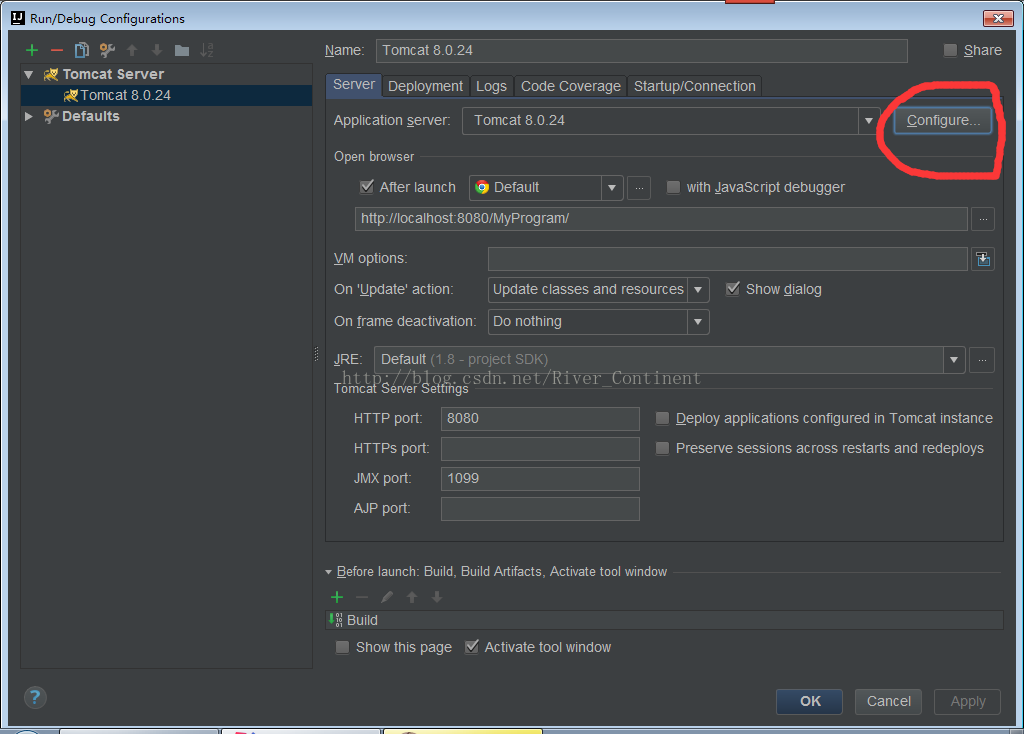Switch to the Server tab
1024x734 pixels.
click(354, 85)
